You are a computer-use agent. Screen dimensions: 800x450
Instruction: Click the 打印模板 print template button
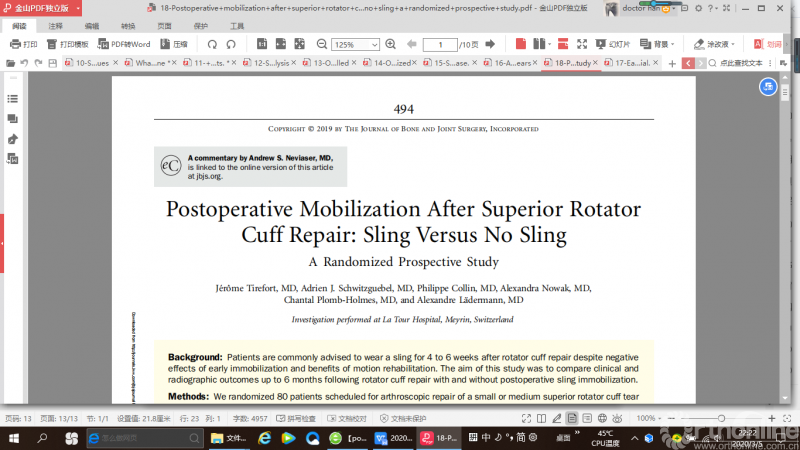click(67, 45)
